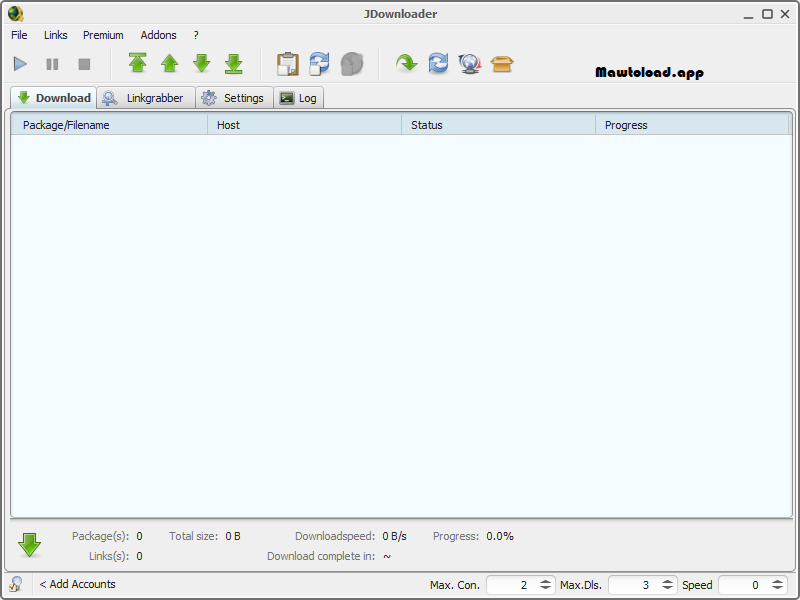Open the ? help menu
This screenshot has width=800, height=600.
(196, 35)
